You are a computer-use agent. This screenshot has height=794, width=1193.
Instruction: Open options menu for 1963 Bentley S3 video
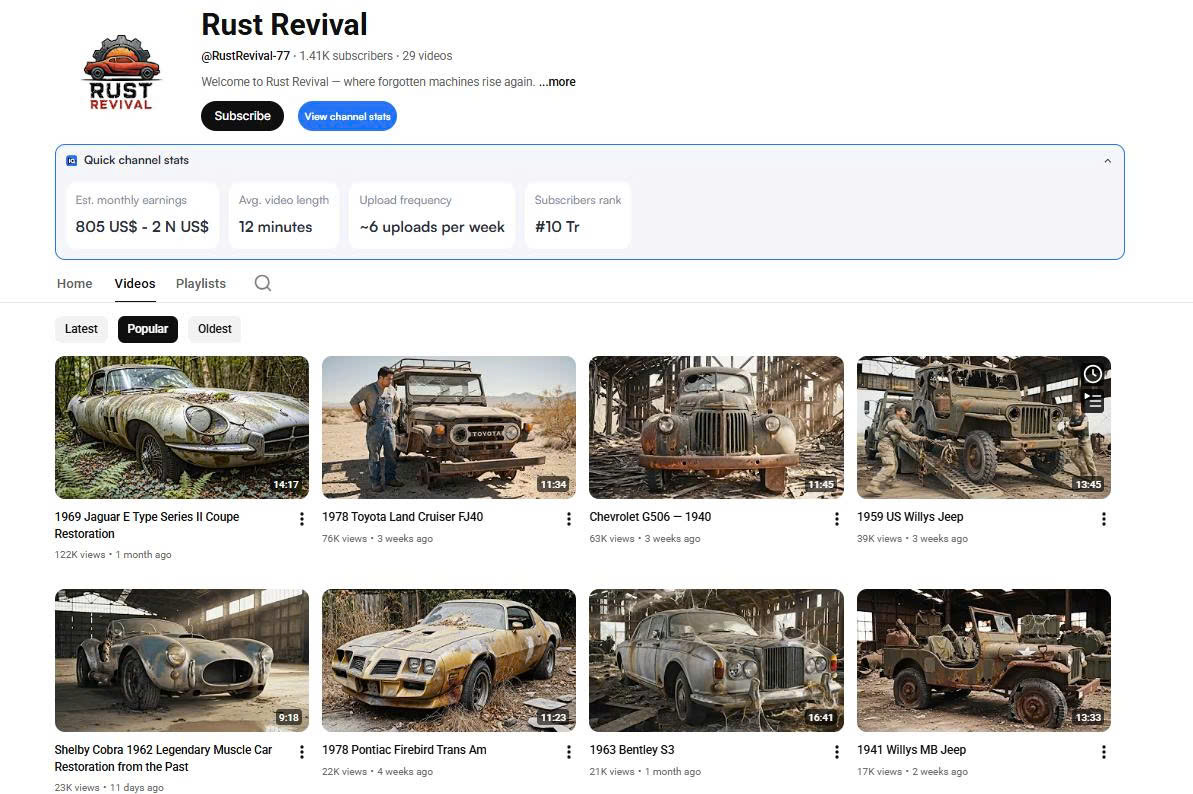(837, 752)
